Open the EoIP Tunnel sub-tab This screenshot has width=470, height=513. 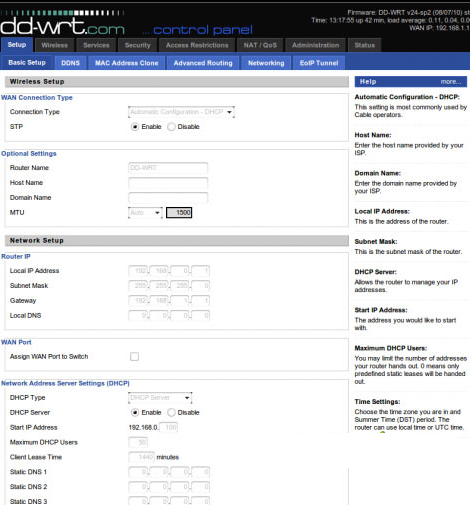point(319,63)
